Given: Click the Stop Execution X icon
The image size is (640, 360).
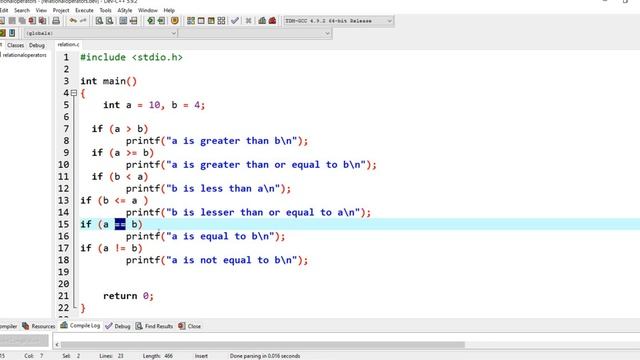Looking at the screenshot, I should [248, 21].
